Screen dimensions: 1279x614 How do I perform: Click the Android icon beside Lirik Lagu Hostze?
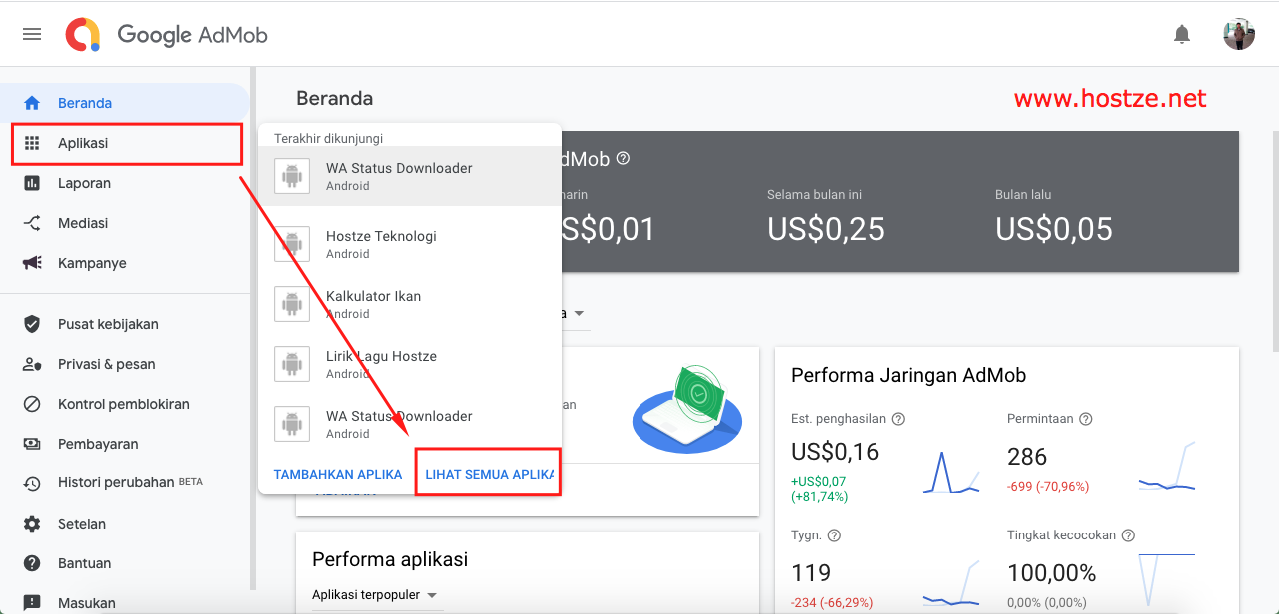tap(292, 364)
